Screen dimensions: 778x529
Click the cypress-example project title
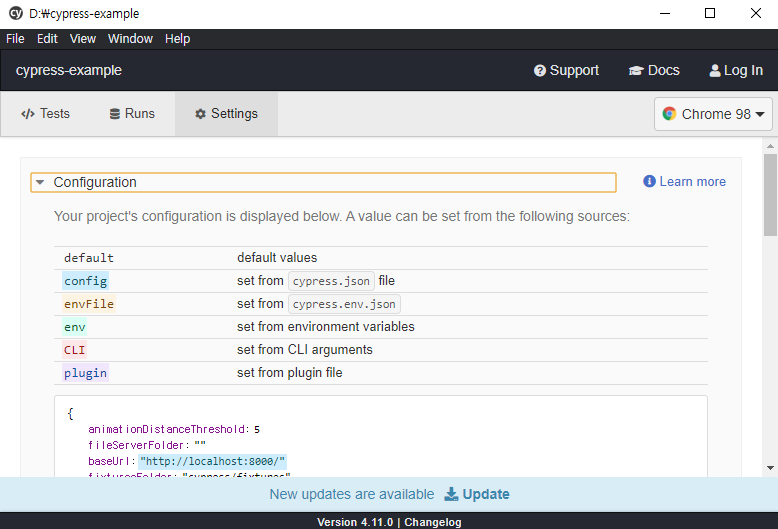[x=68, y=70]
